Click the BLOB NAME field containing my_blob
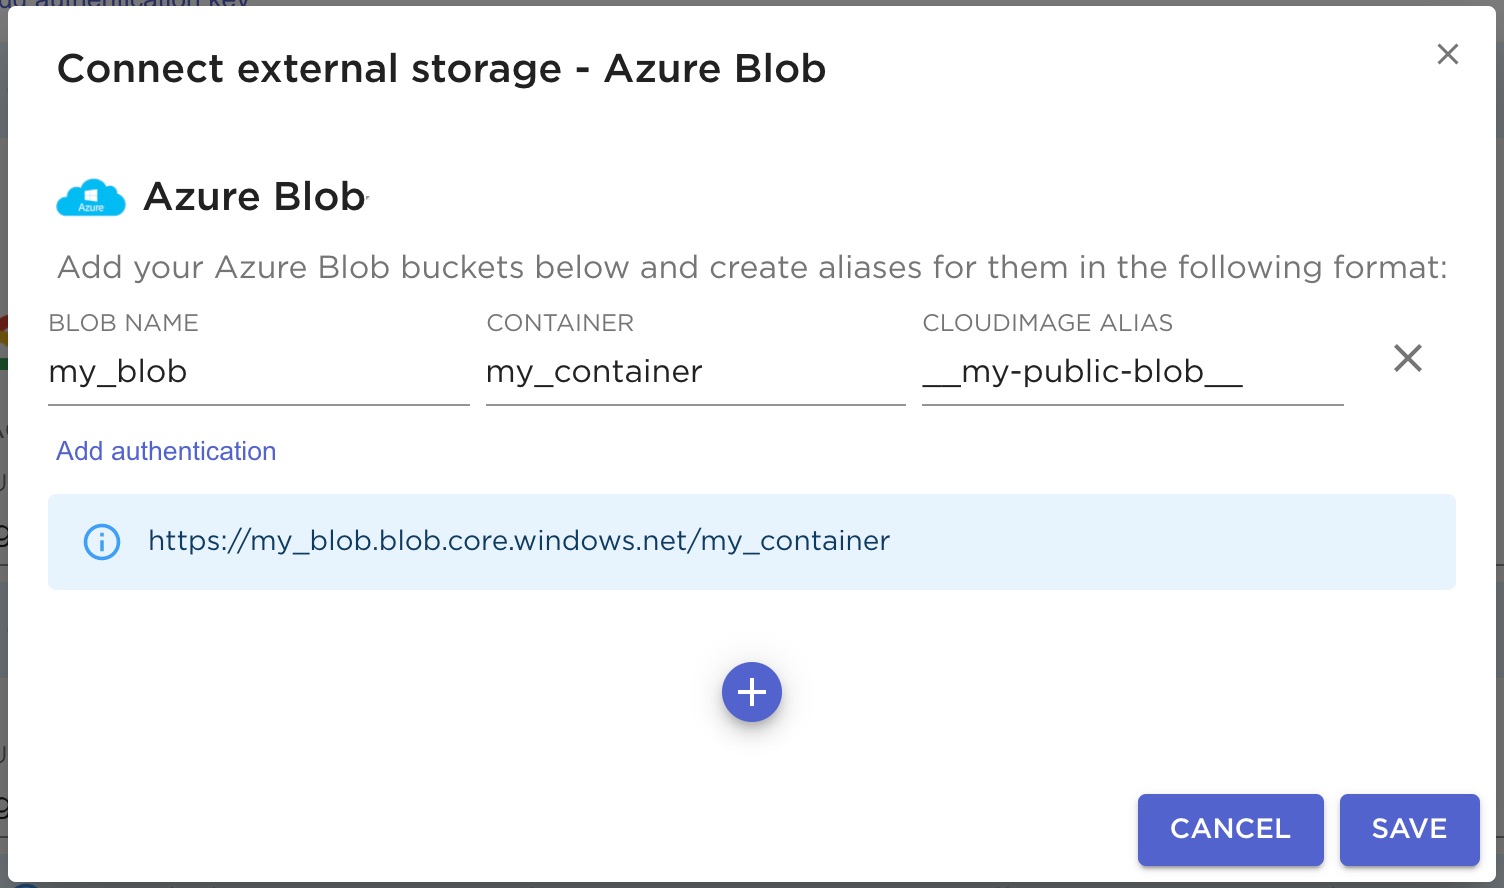1504x888 pixels. 258,372
